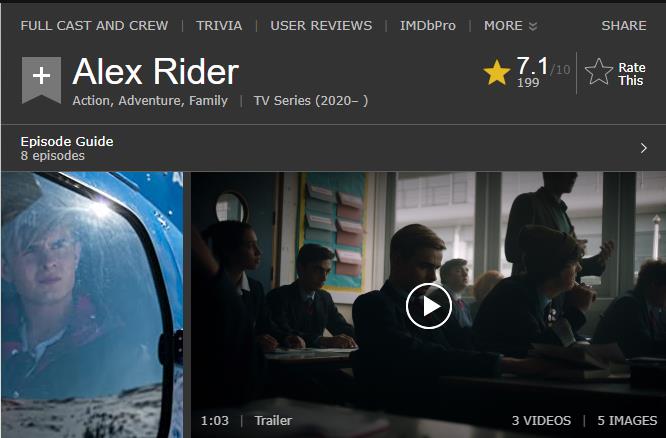This screenshot has width=666, height=438.
Task: Select the Family genre link
Action: click(208, 101)
